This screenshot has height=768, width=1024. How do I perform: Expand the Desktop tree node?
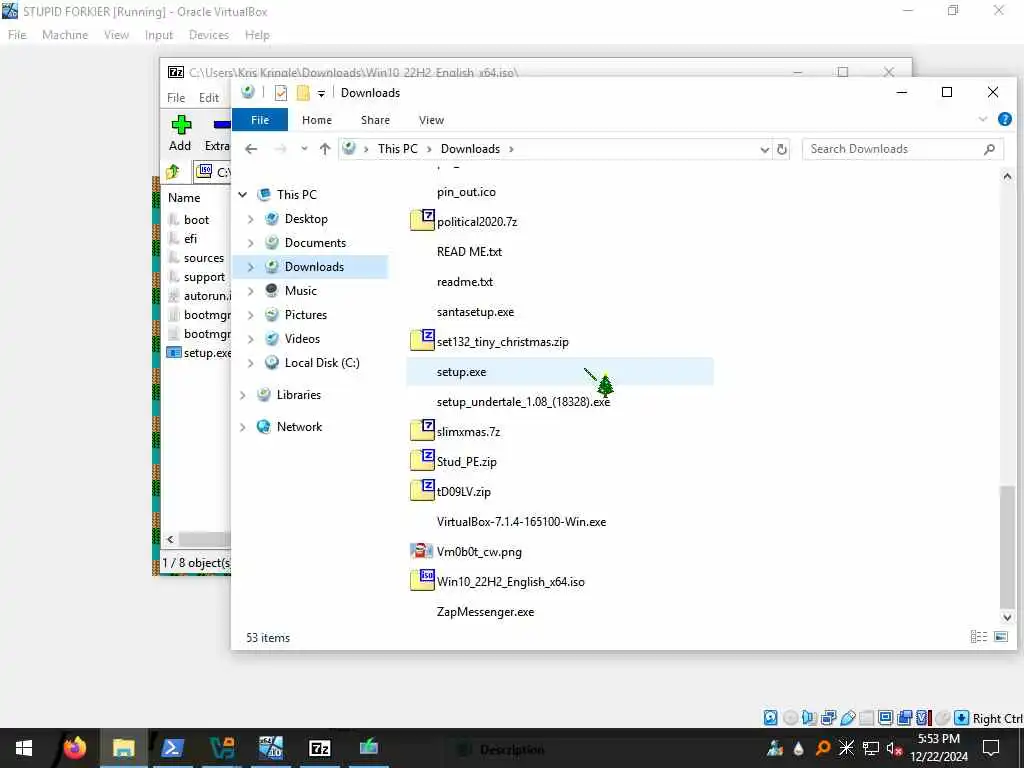point(250,219)
